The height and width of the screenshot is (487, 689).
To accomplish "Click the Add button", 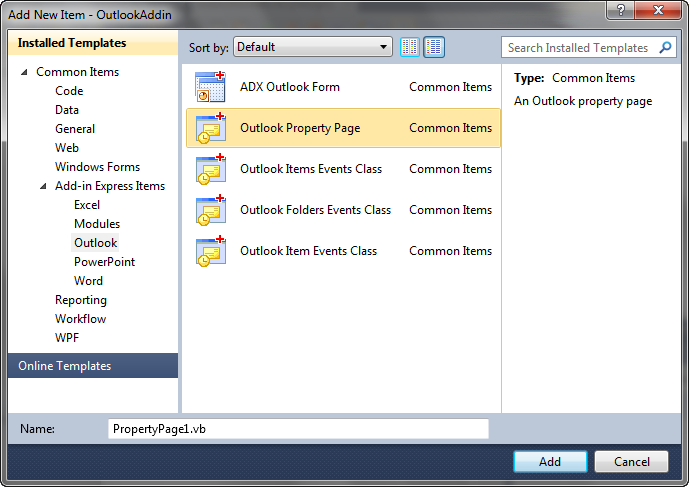I will [x=550, y=462].
